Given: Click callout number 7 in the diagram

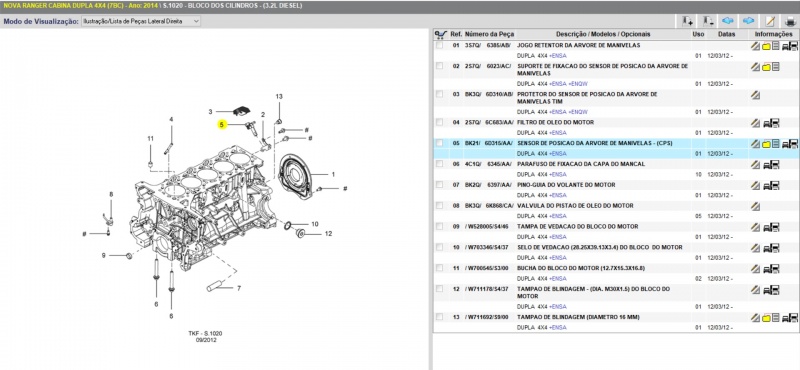Looking at the screenshot, I should [238, 288].
